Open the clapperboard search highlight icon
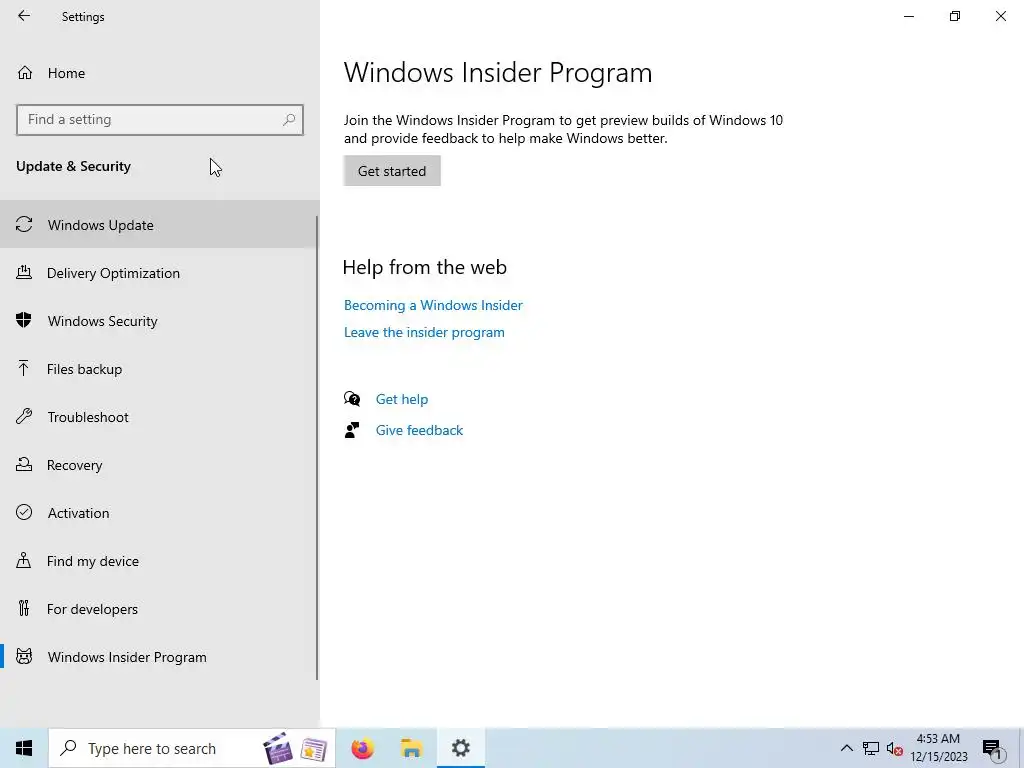The image size is (1024, 768). 278,748
